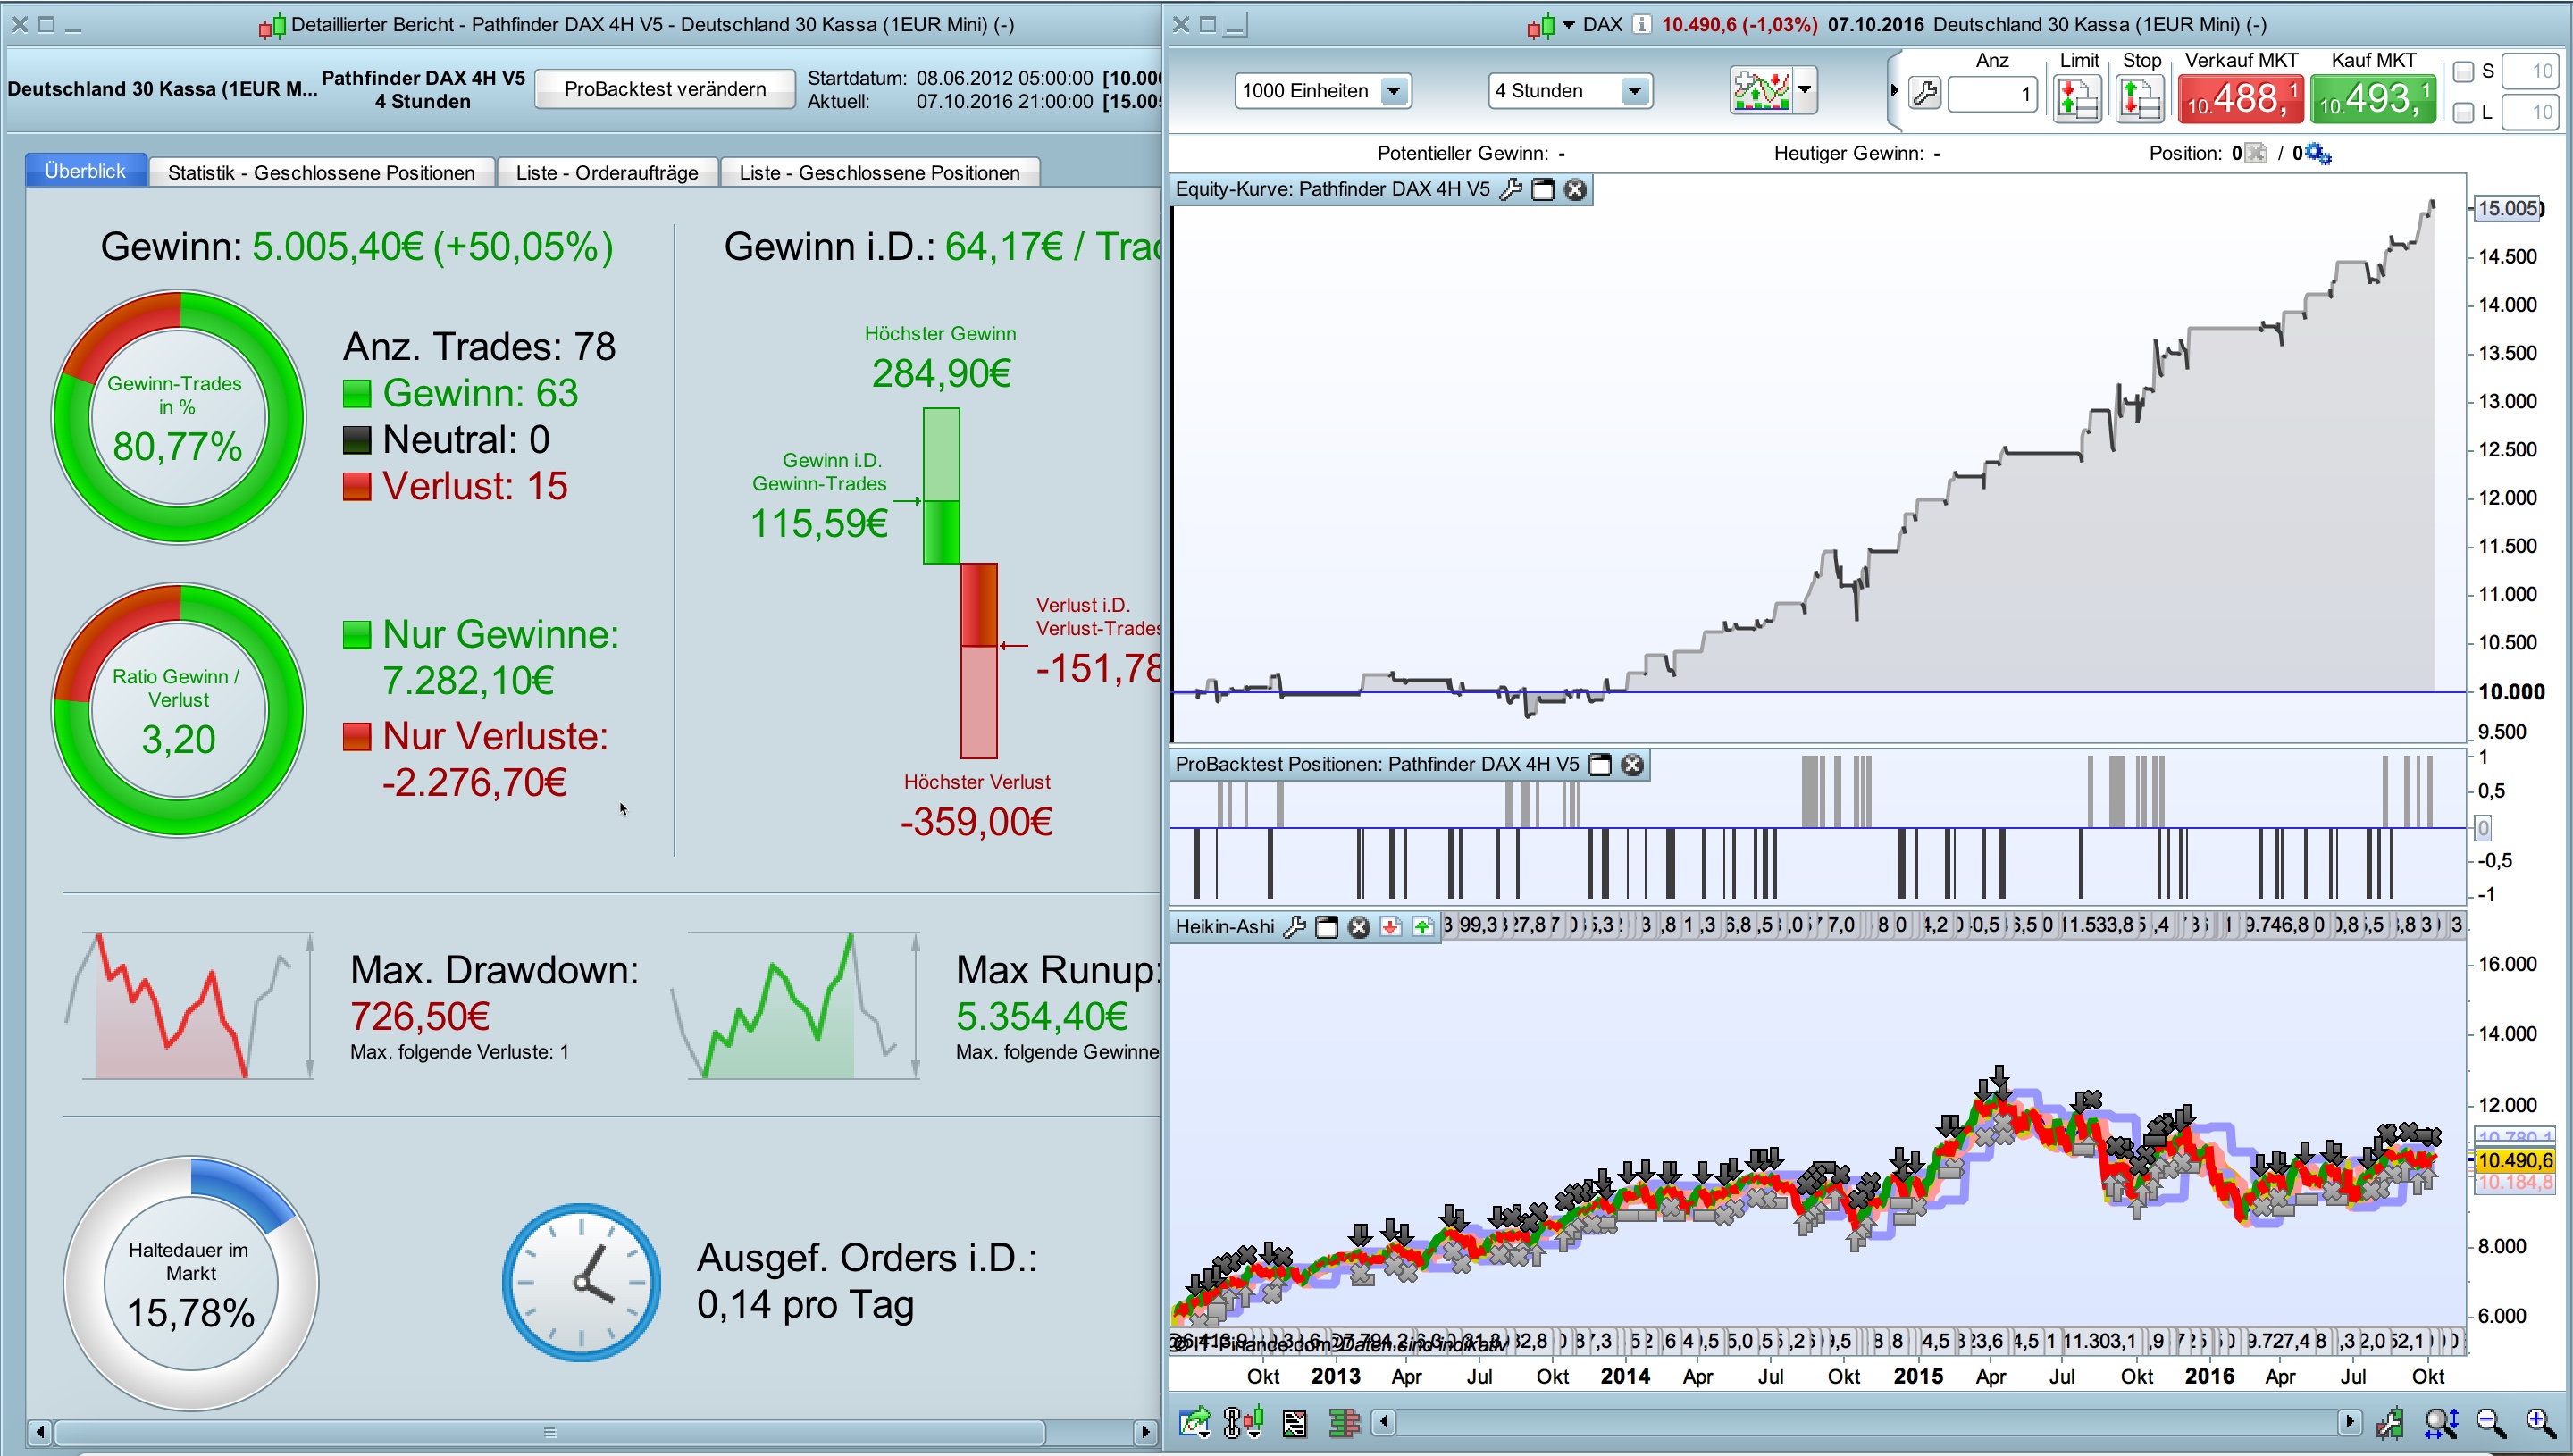
Task: Switch to Statistik - Geschlossene Positionen tab
Action: pos(320,172)
